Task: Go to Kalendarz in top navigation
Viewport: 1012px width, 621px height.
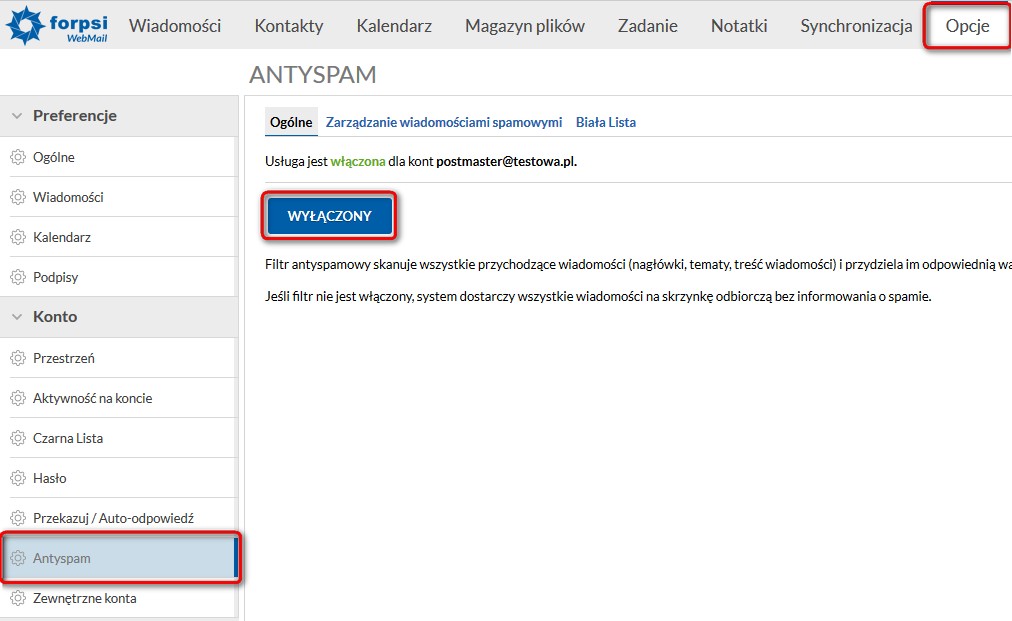Action: [394, 26]
